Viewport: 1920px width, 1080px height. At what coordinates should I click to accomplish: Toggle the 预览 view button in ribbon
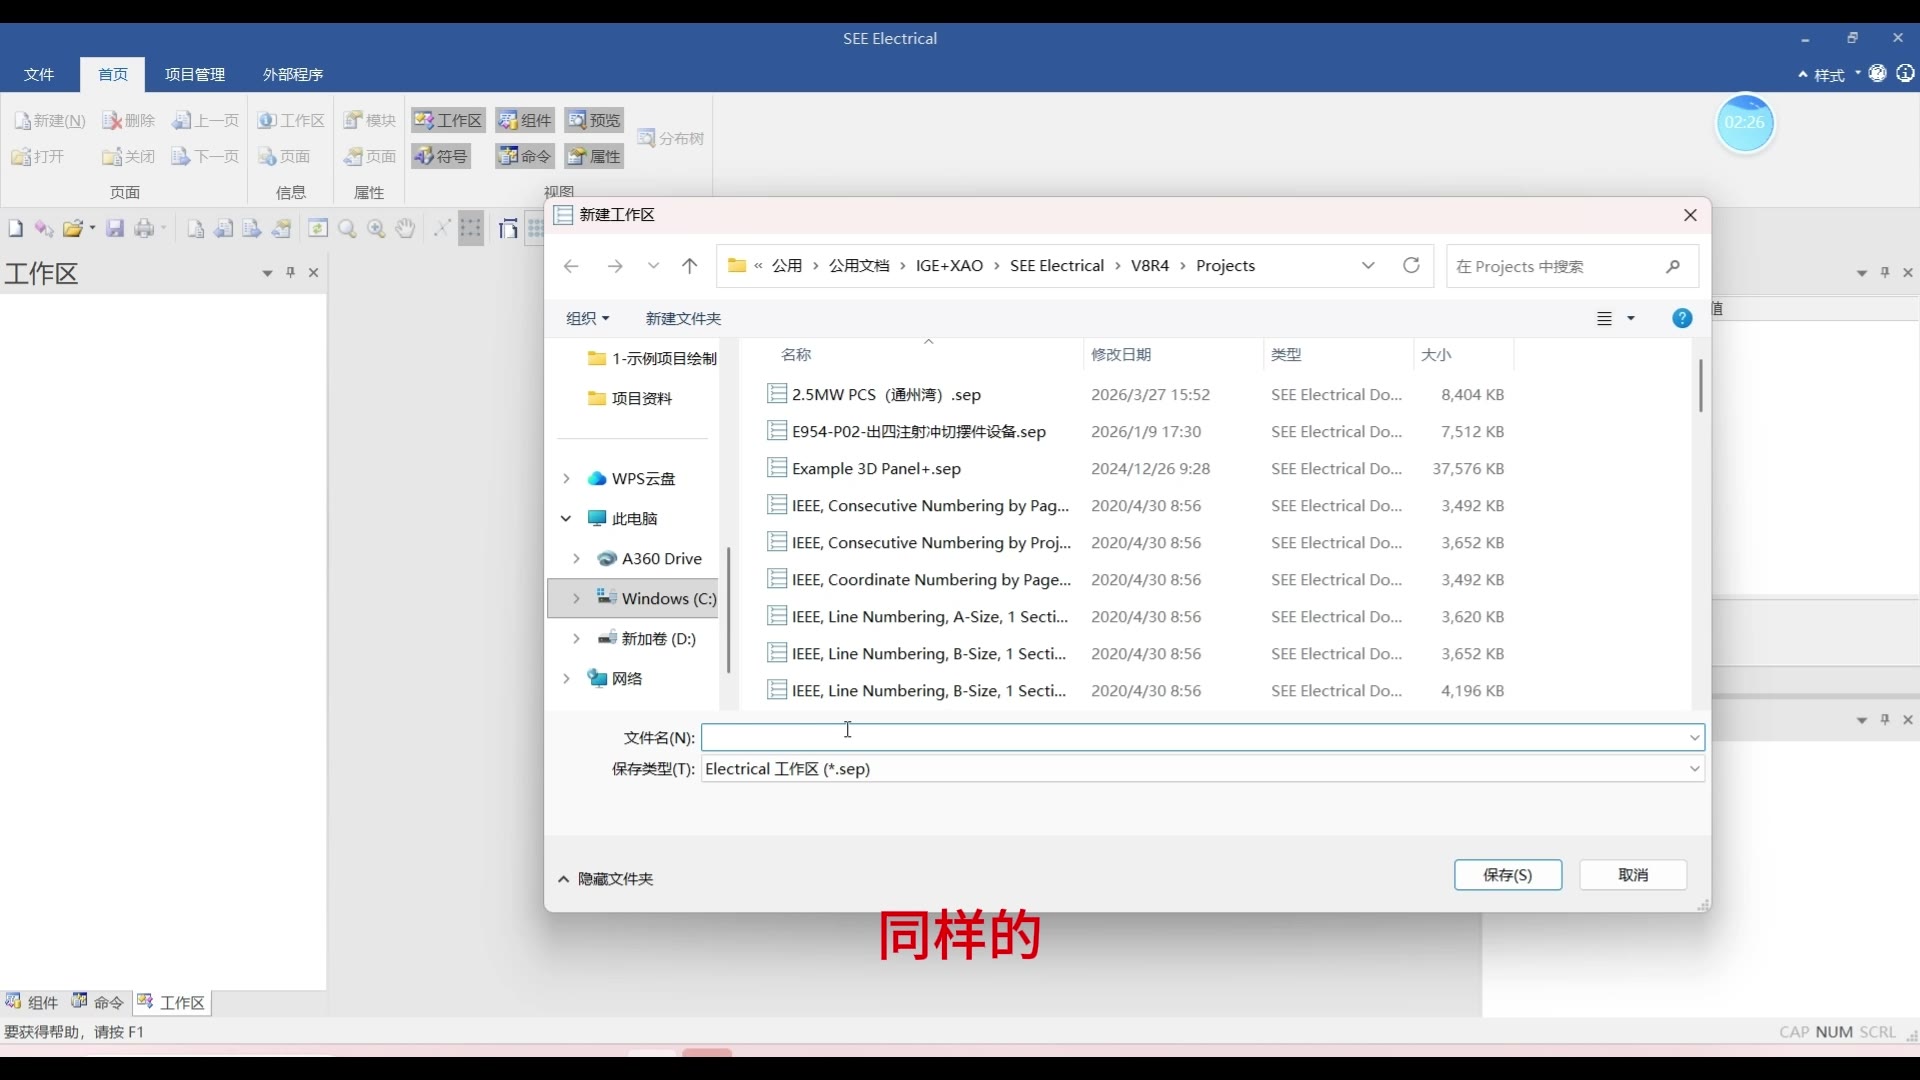point(595,120)
